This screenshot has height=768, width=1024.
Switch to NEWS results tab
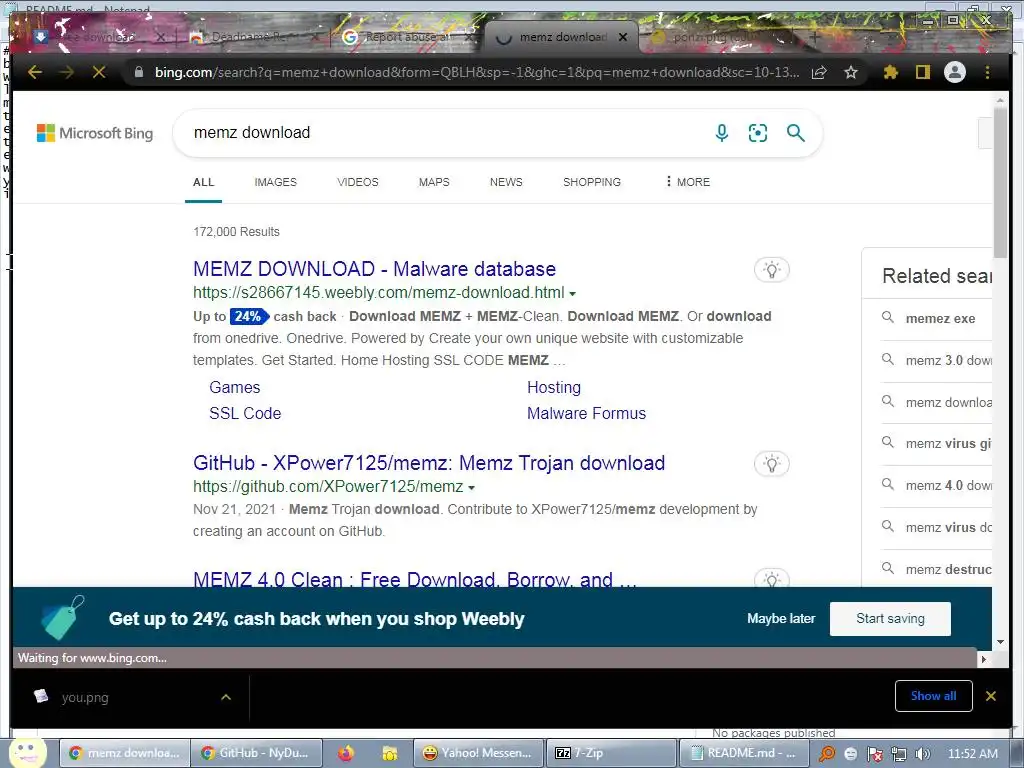click(x=506, y=182)
